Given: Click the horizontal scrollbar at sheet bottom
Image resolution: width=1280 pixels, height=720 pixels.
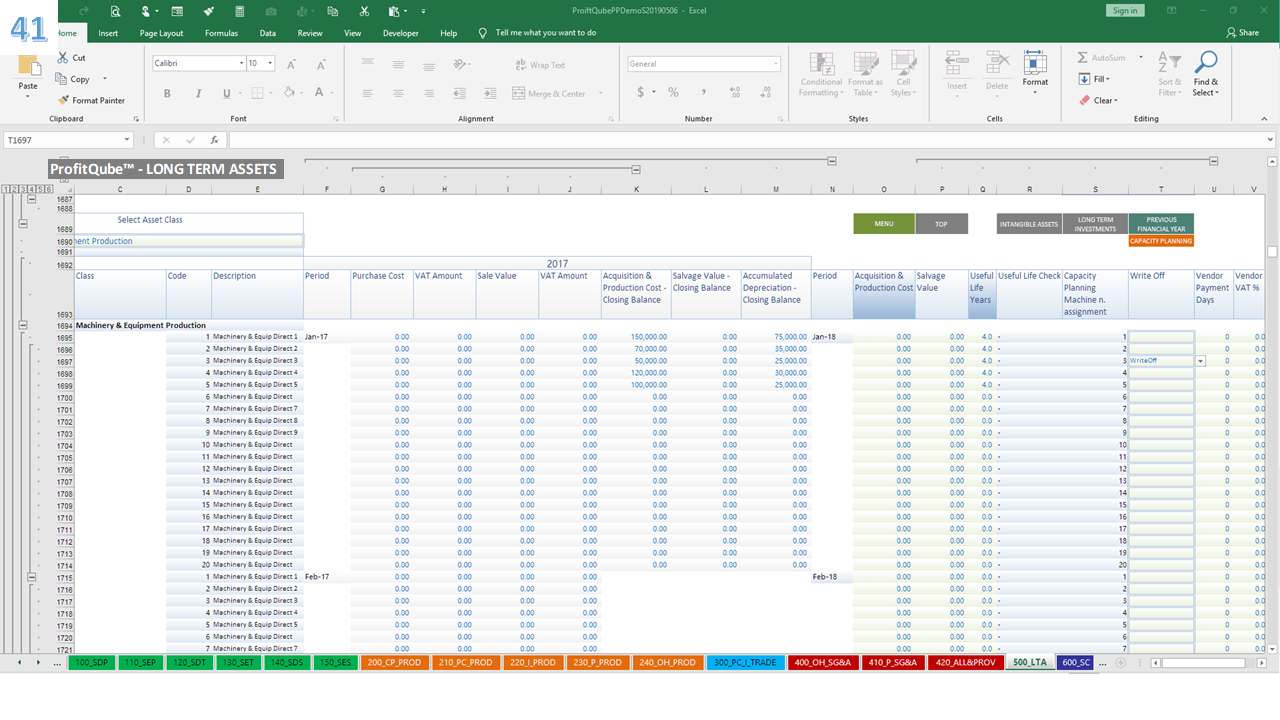Looking at the screenshot, I should [x=1205, y=662].
